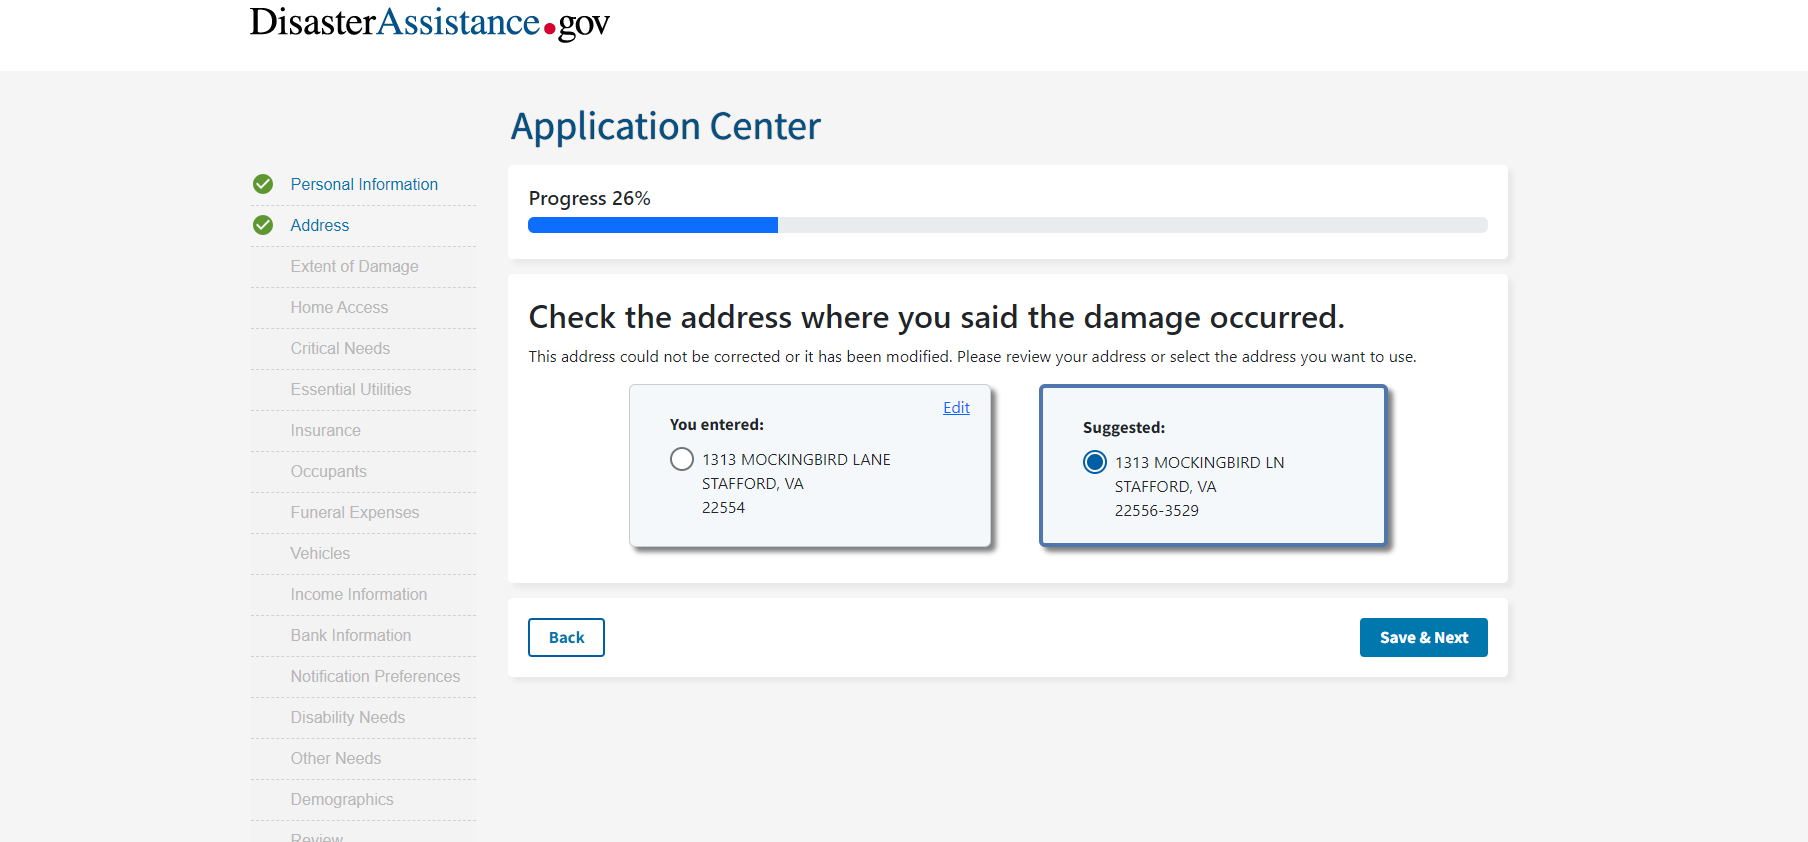Select the Suggested address radio button

point(1095,462)
